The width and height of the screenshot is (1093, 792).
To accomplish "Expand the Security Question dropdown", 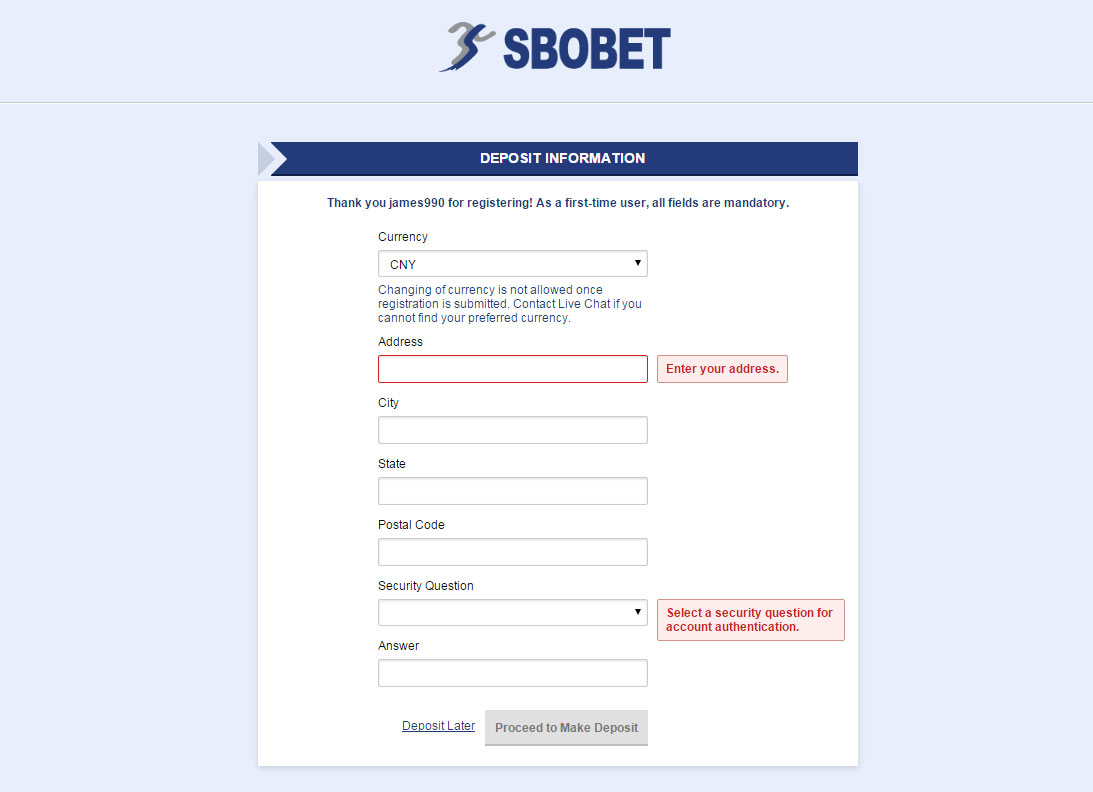I will [512, 612].
